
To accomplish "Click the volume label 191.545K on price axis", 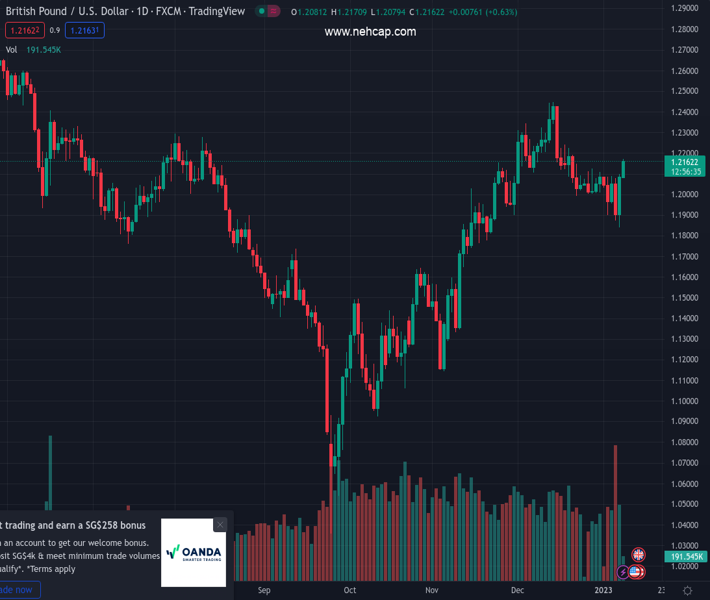I will click(686, 556).
